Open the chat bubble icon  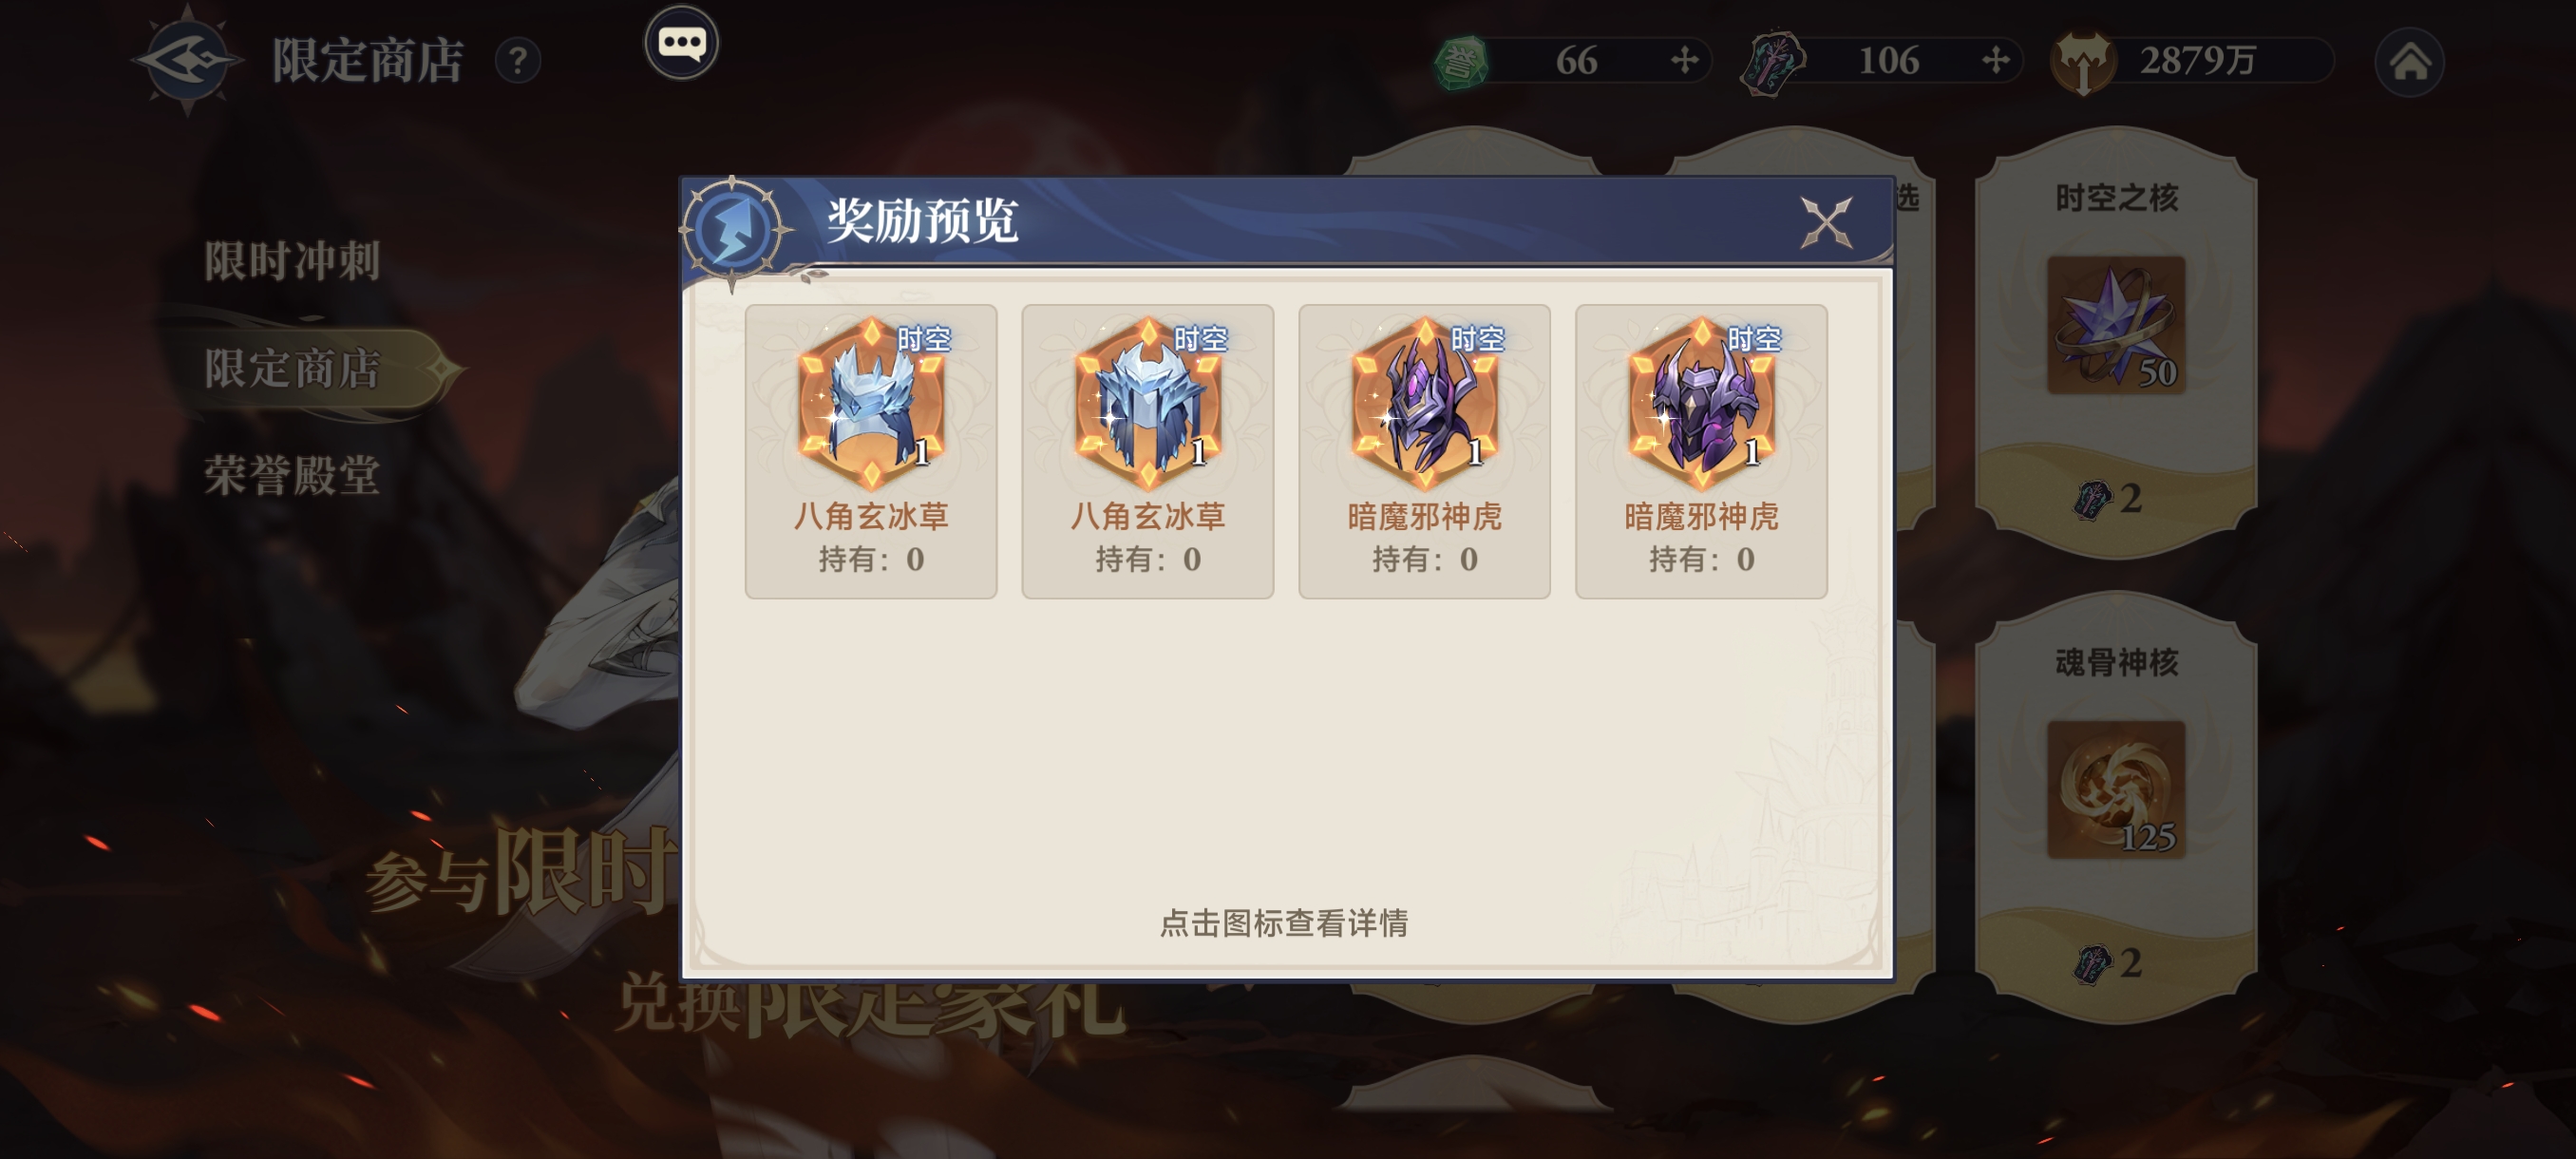681,43
